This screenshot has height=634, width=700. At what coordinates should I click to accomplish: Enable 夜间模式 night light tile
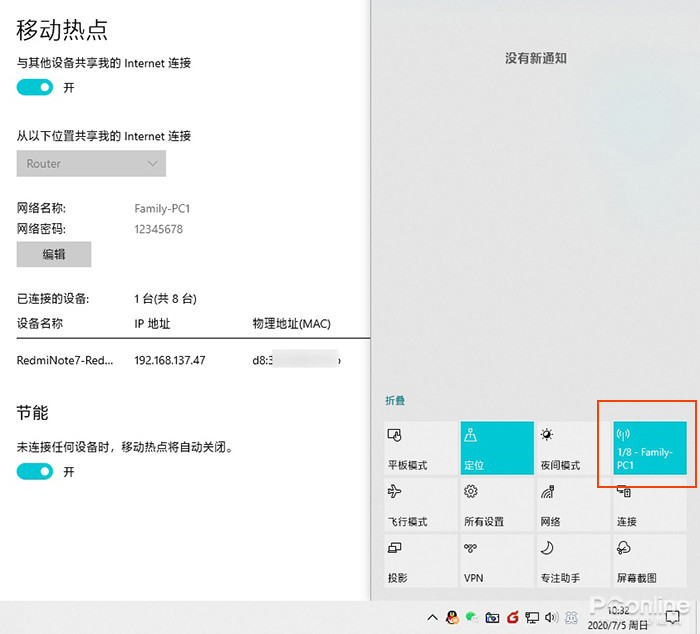pos(573,448)
